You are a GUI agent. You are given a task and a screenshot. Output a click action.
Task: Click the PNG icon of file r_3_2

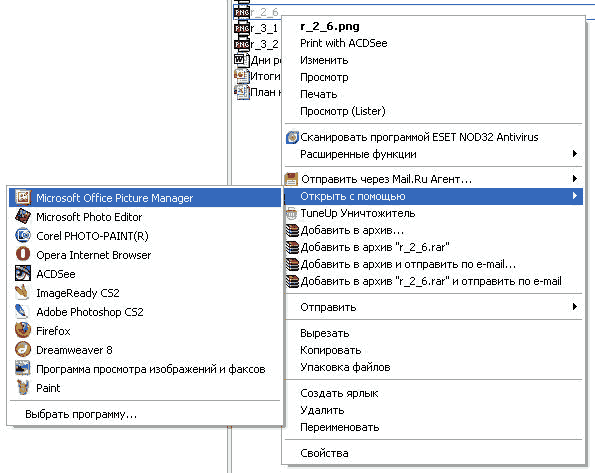242,44
